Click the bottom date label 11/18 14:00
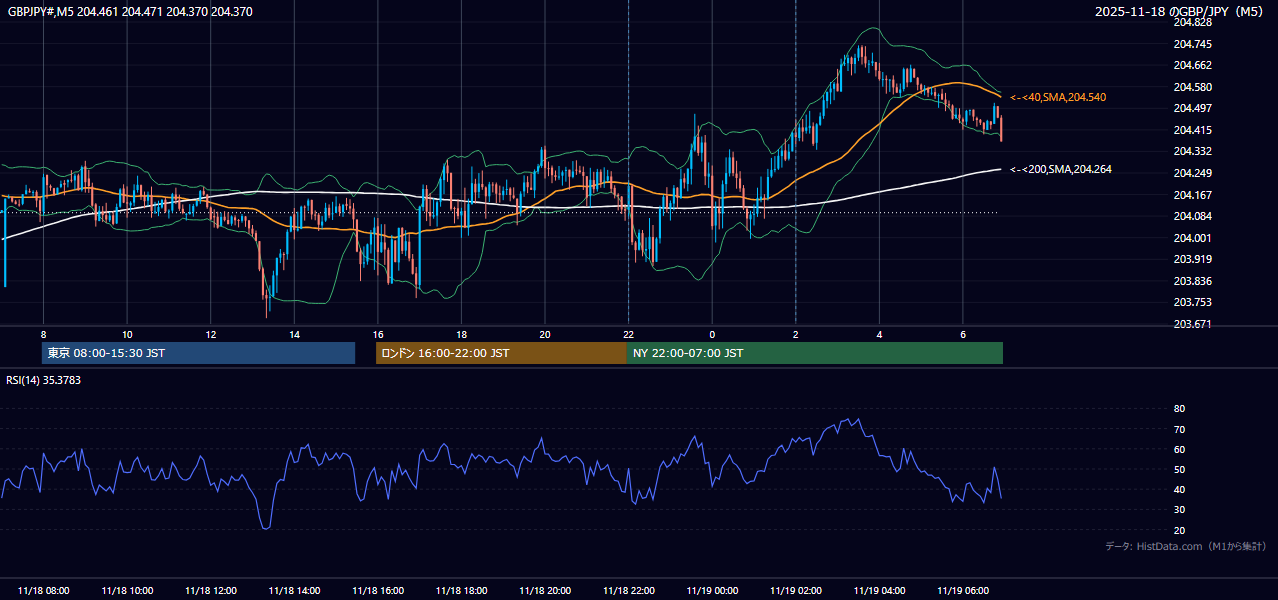Viewport: 1278px width, 600px height. (x=294, y=591)
